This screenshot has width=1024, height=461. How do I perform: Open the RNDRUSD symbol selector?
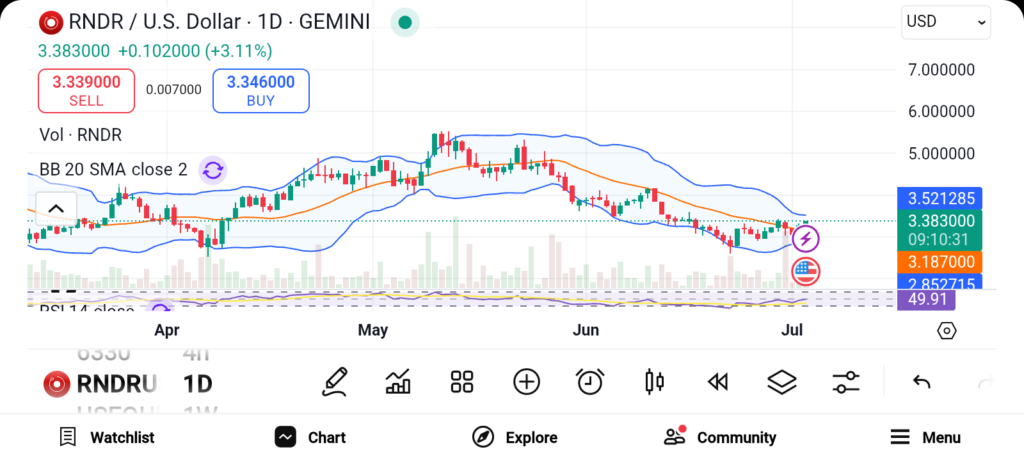[x=101, y=384]
